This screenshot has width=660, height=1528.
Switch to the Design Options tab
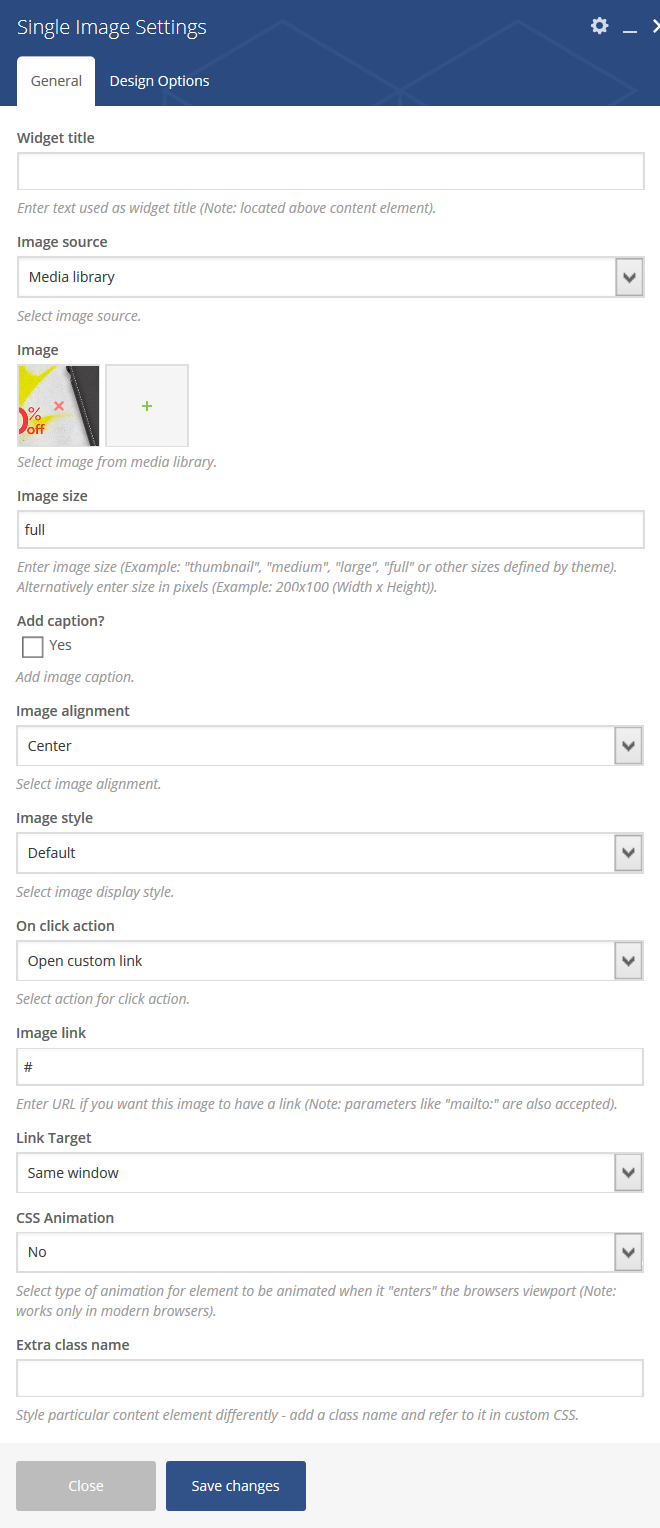coord(160,81)
